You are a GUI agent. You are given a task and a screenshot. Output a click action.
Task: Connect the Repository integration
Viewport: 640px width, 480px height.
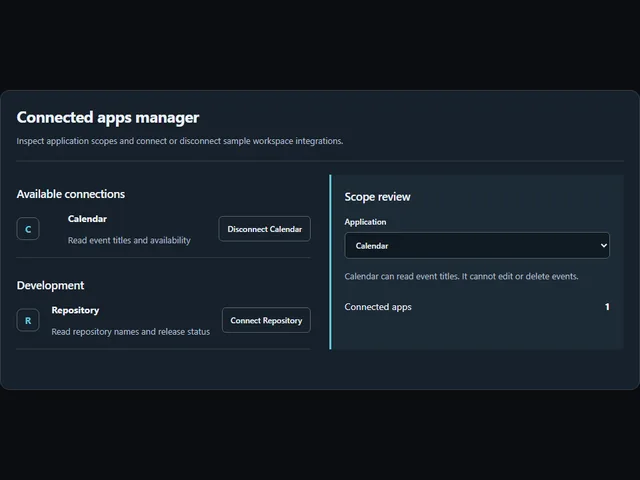[x=266, y=320]
